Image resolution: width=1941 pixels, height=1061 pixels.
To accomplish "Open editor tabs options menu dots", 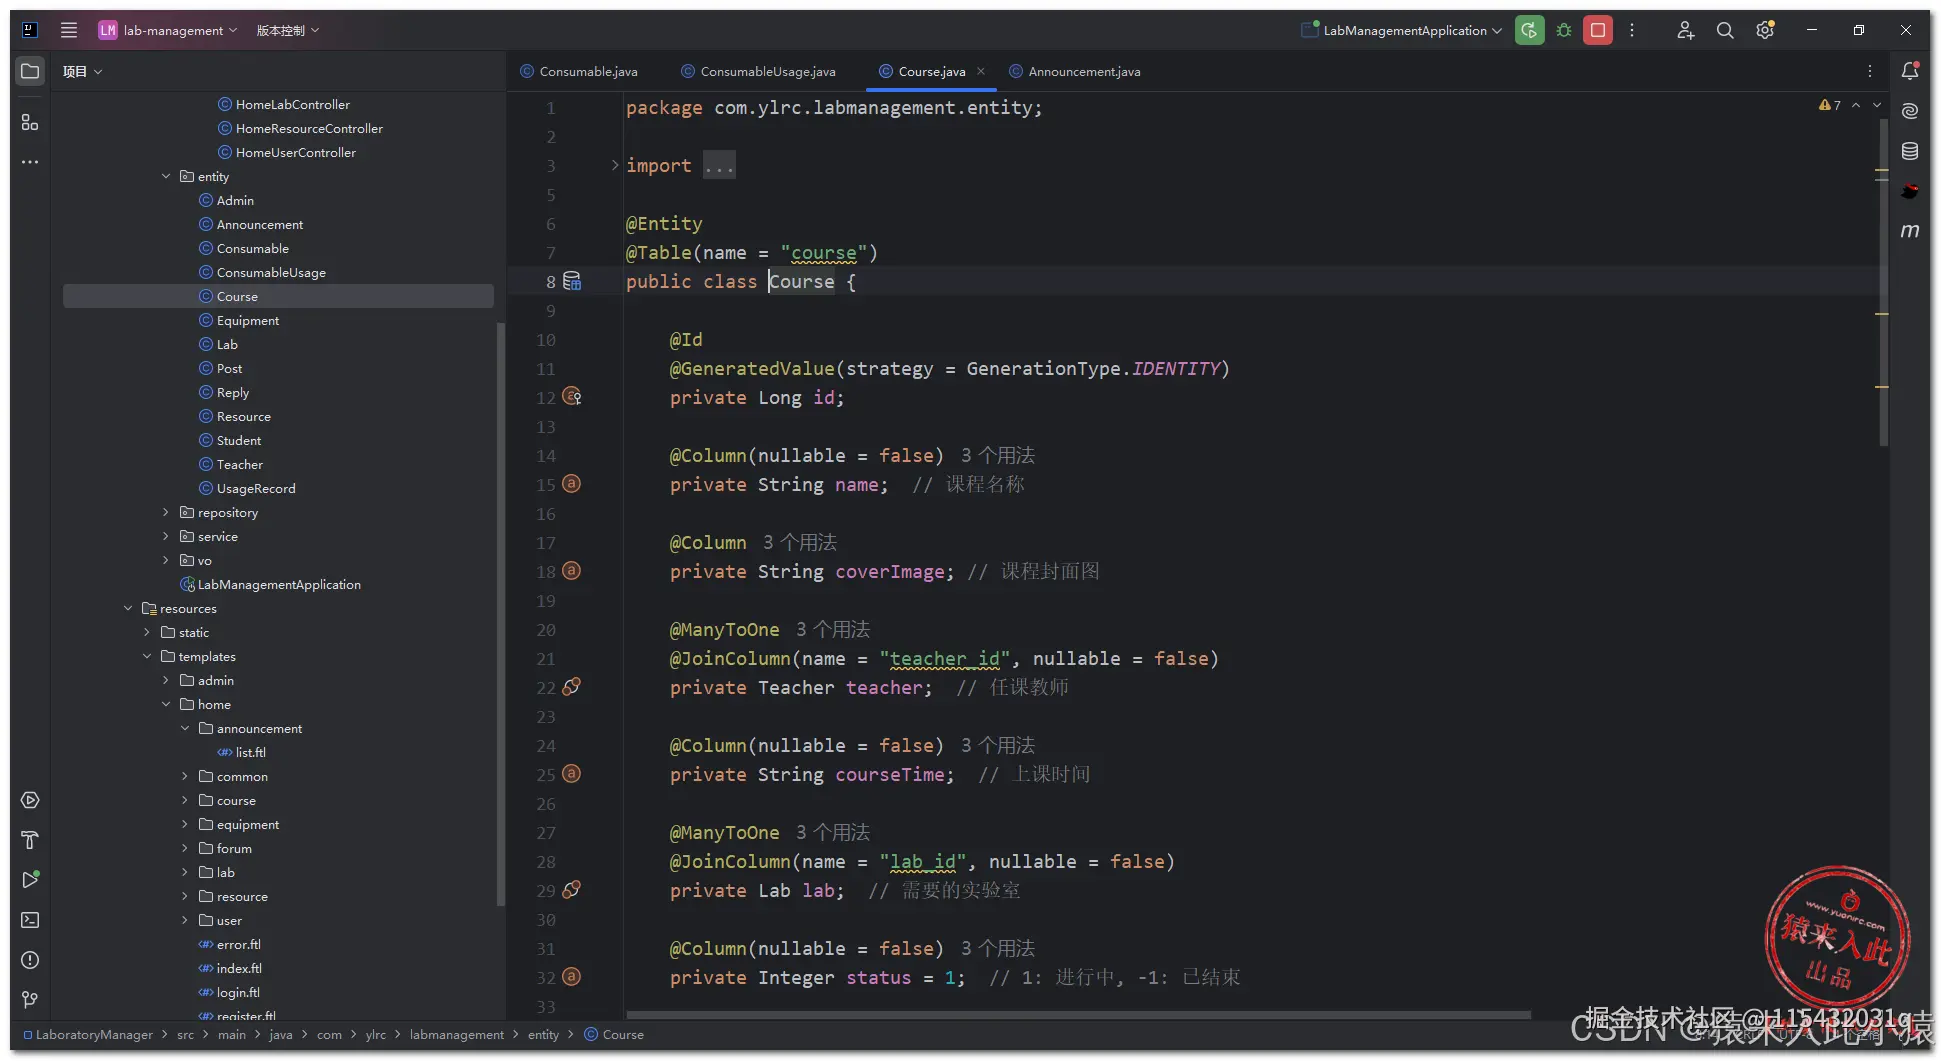I will click(1870, 71).
